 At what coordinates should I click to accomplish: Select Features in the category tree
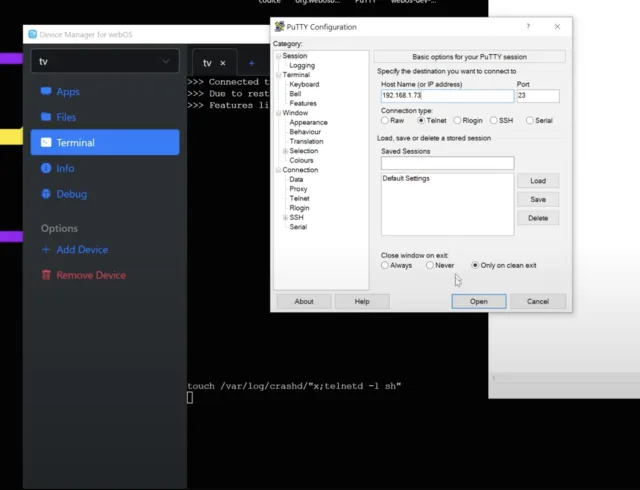(x=303, y=103)
